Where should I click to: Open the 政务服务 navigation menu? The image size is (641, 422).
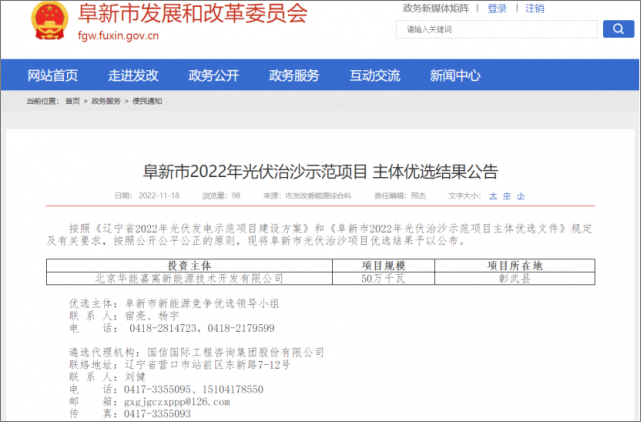pos(294,76)
